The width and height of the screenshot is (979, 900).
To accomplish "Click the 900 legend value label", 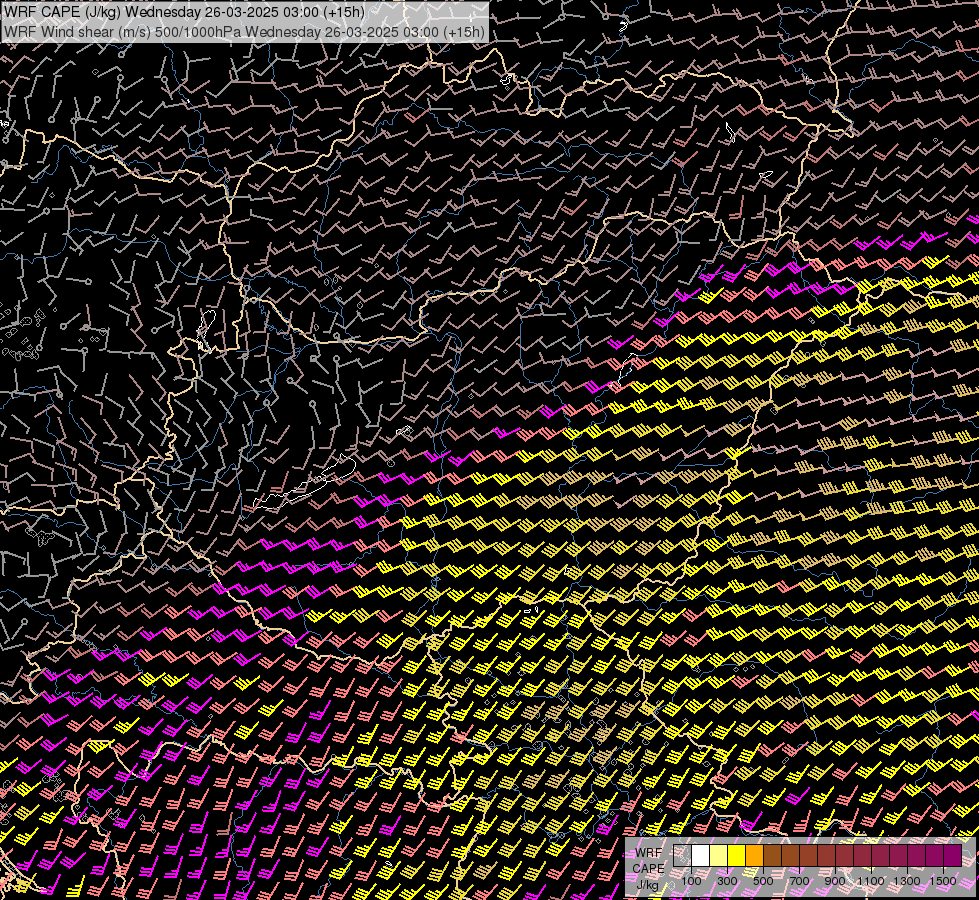I will pyautogui.click(x=835, y=881).
